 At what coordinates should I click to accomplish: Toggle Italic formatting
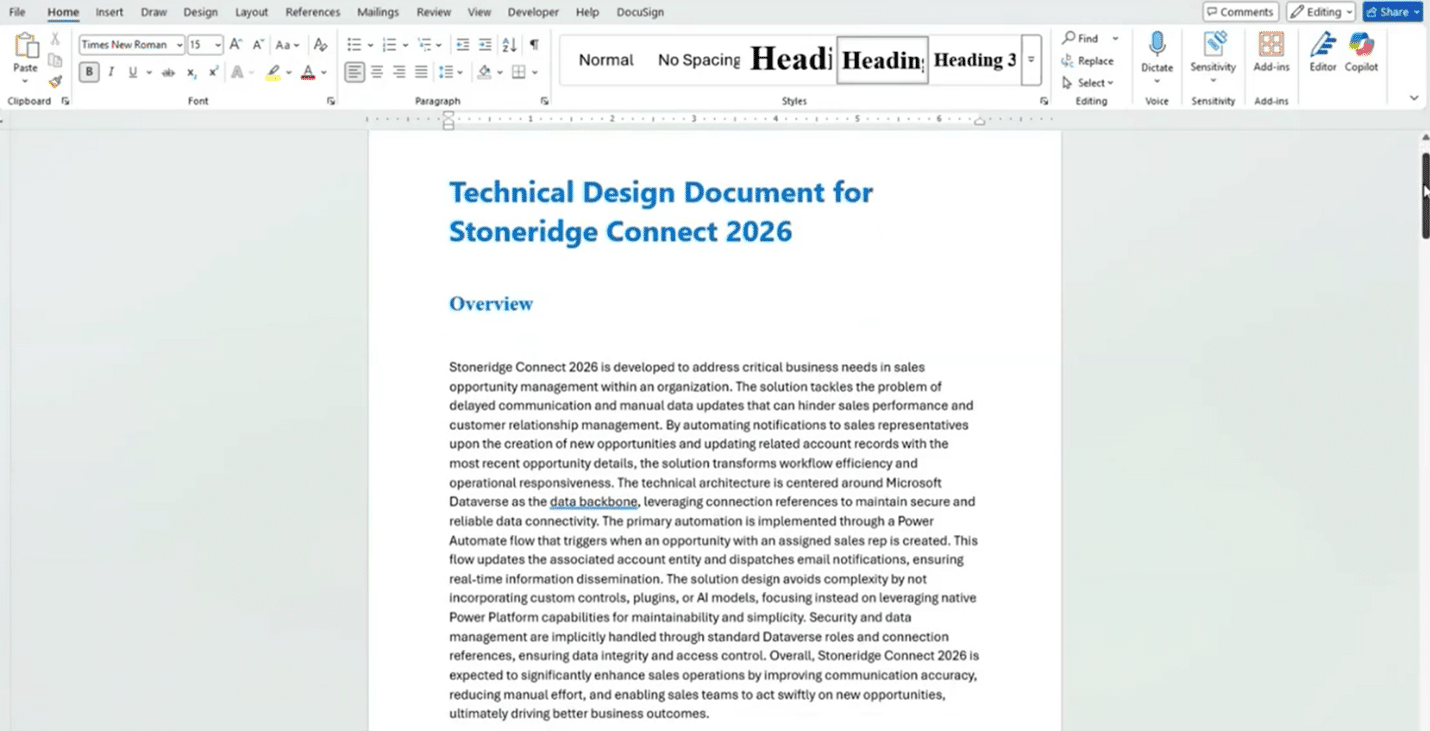111,72
